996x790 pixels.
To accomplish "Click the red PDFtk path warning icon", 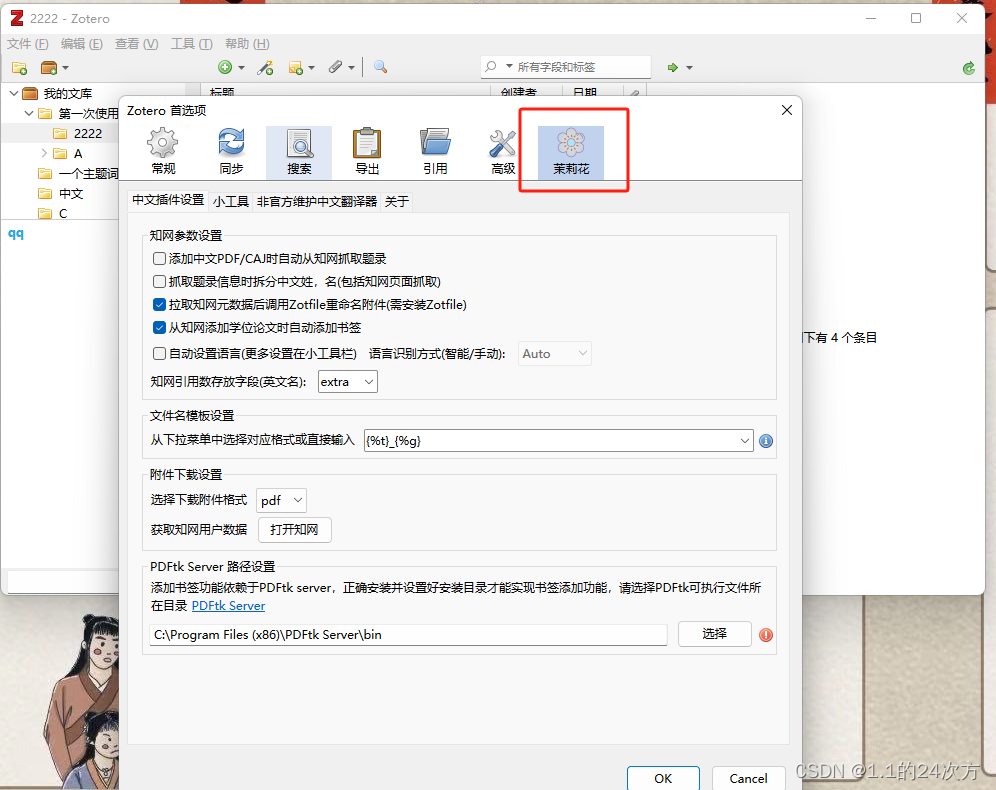I will (x=766, y=634).
